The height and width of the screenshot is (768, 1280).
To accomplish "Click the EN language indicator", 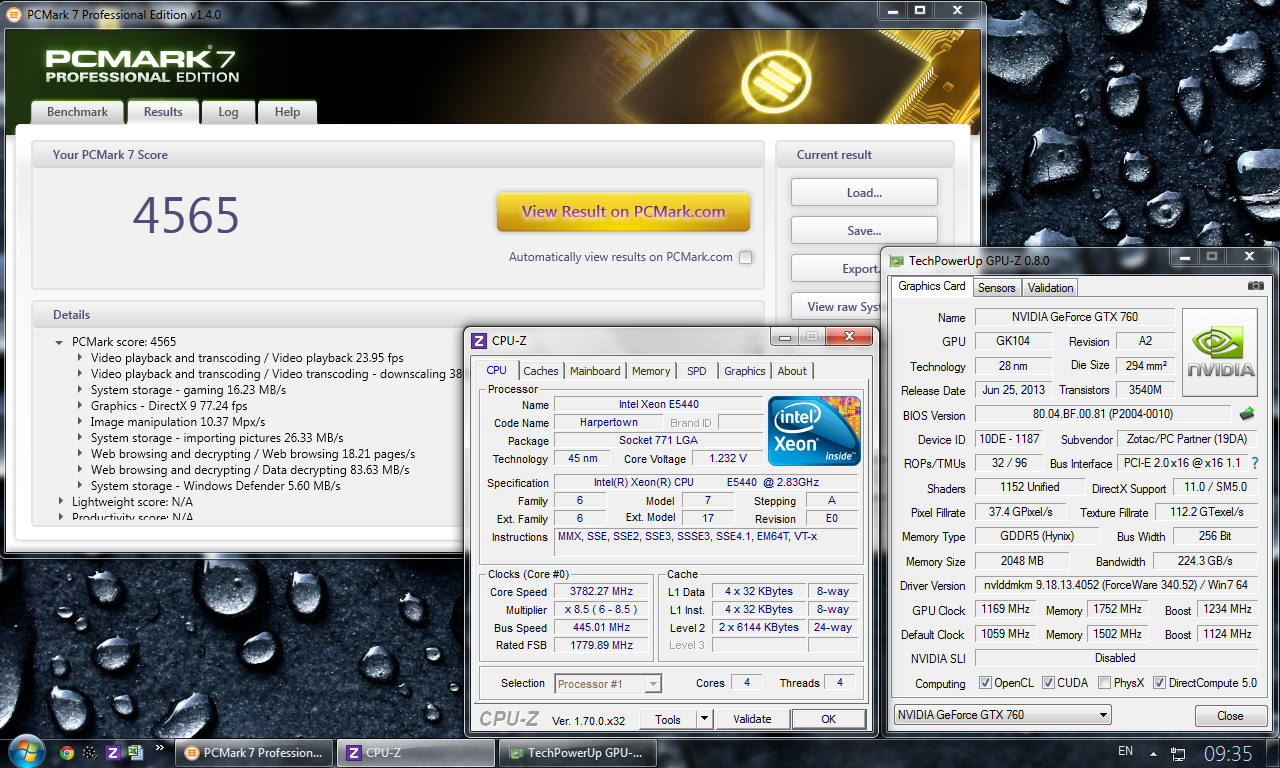I will click(1125, 751).
